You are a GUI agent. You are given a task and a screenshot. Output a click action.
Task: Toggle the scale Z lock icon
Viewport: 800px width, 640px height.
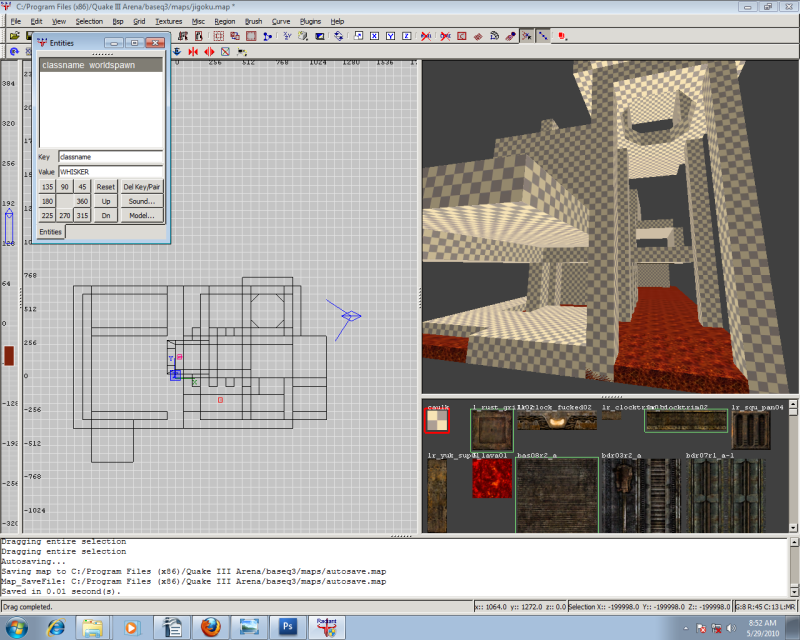pos(407,36)
